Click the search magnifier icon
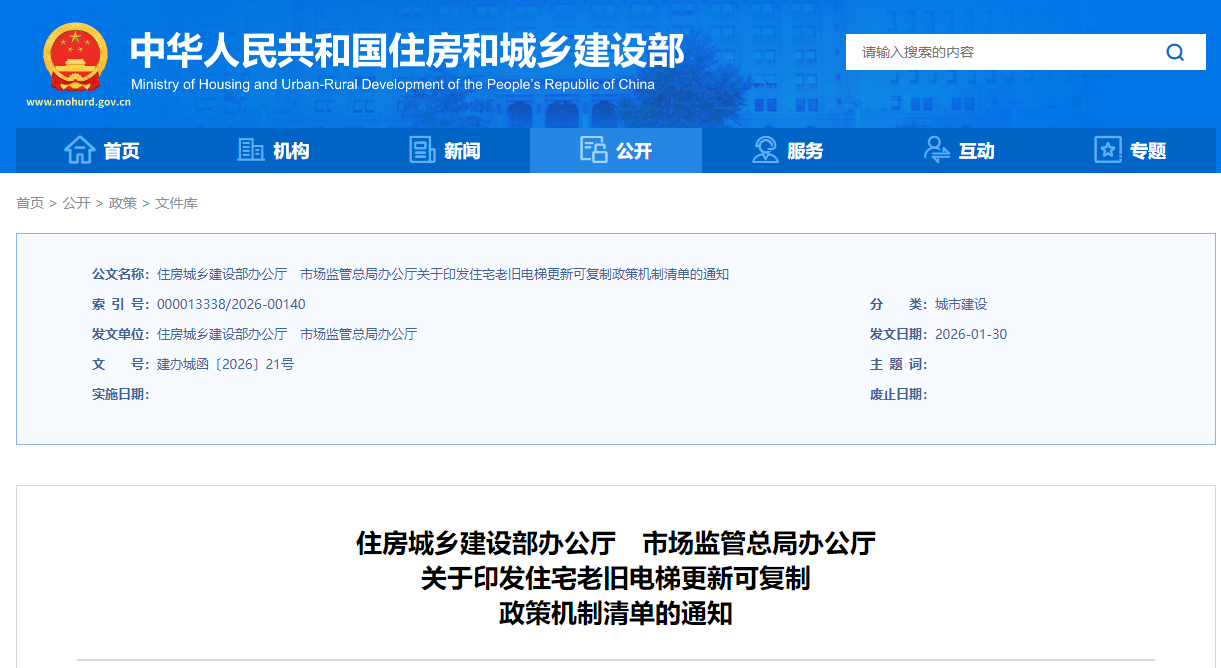This screenshot has height=668, width=1221. click(1175, 52)
